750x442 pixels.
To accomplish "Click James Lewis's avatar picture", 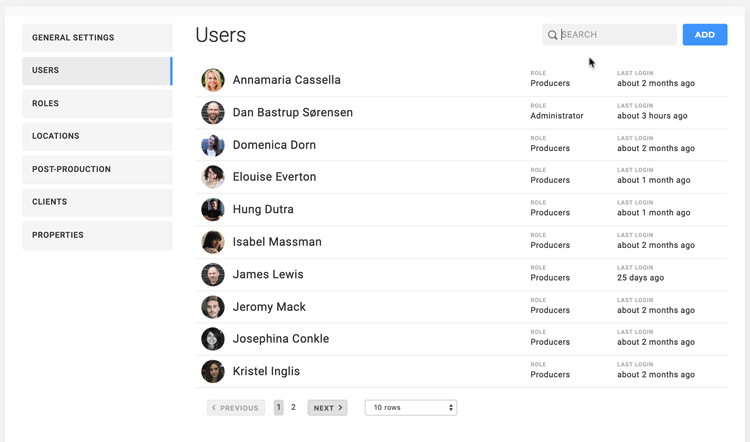I will [213, 275].
